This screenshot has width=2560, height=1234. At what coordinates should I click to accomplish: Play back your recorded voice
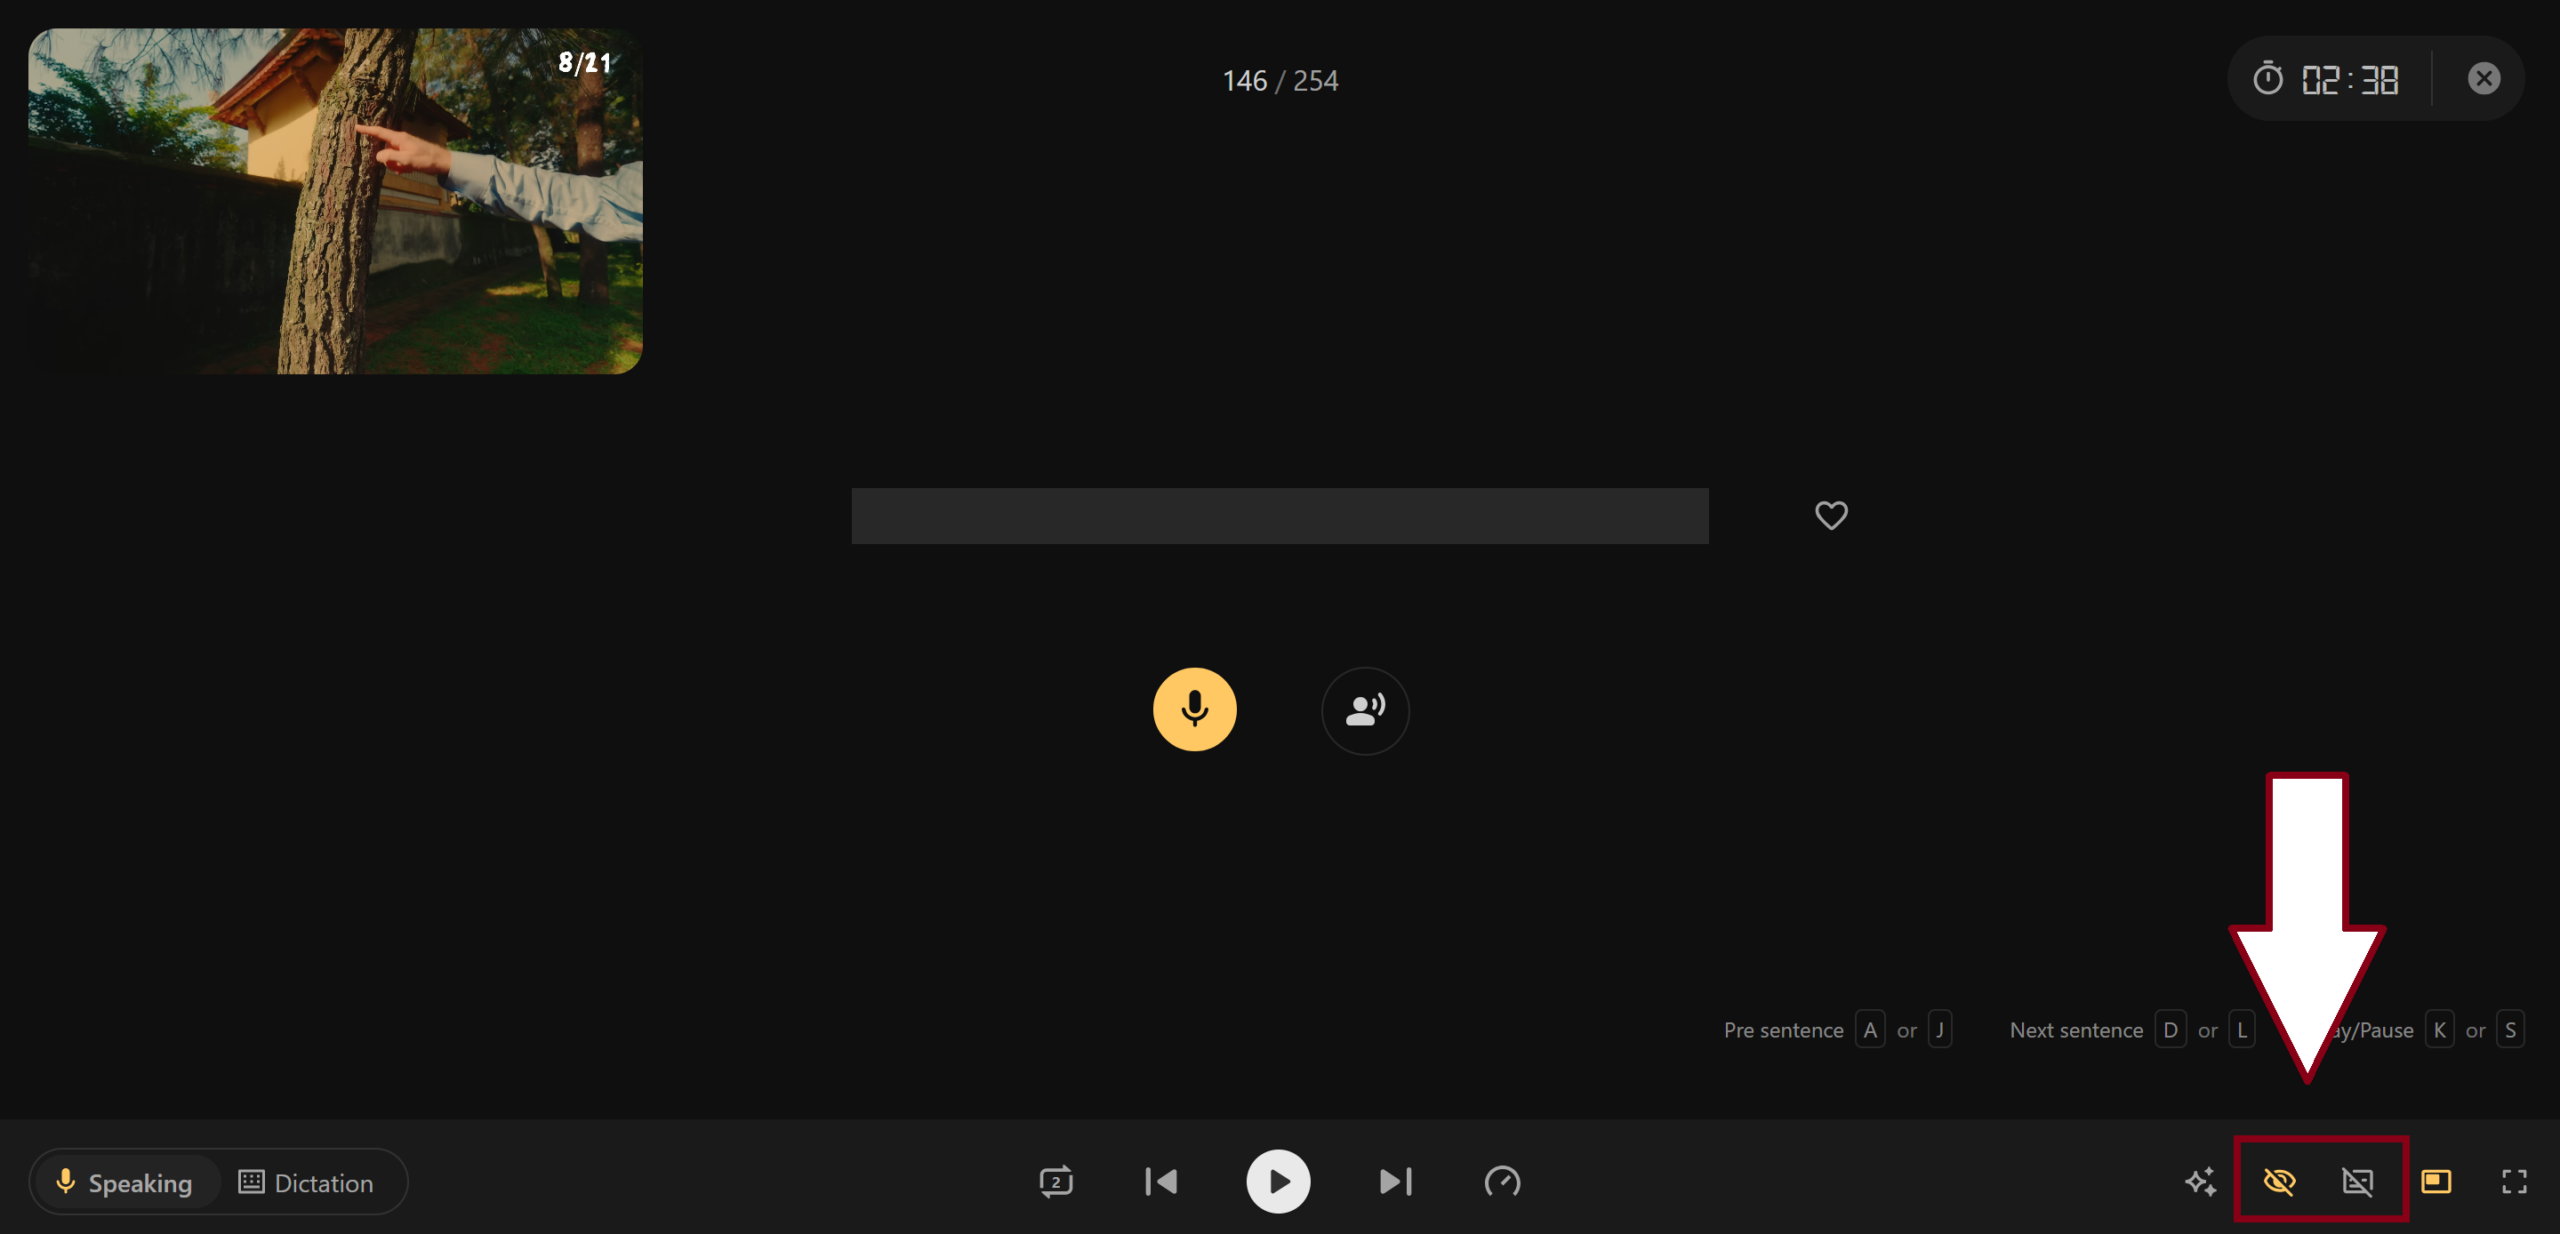pyautogui.click(x=1364, y=710)
